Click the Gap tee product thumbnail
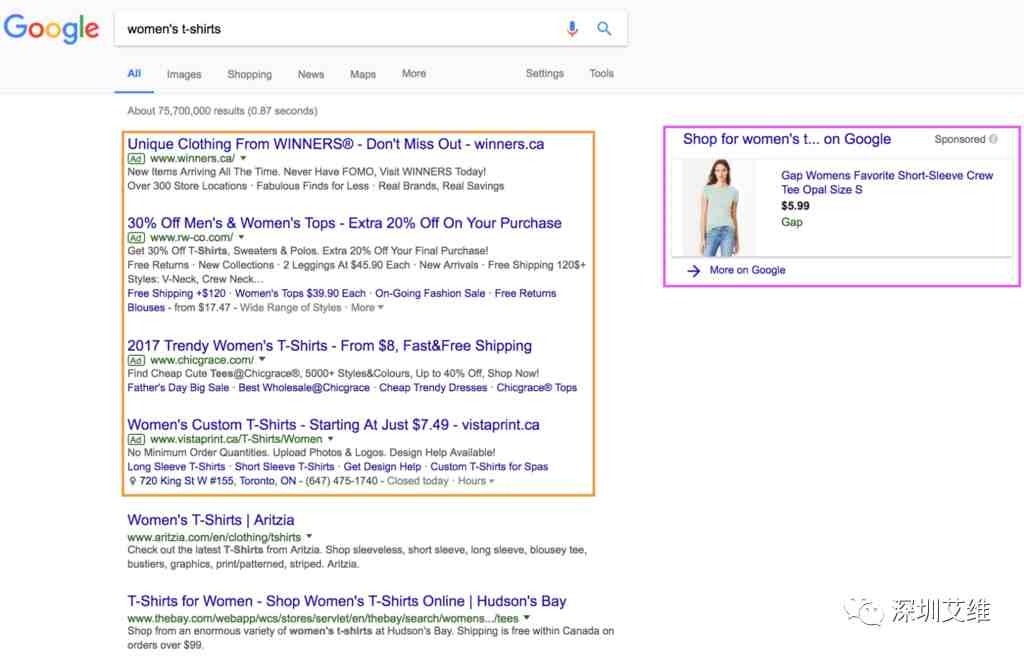This screenshot has height=656, width=1024. coord(719,208)
